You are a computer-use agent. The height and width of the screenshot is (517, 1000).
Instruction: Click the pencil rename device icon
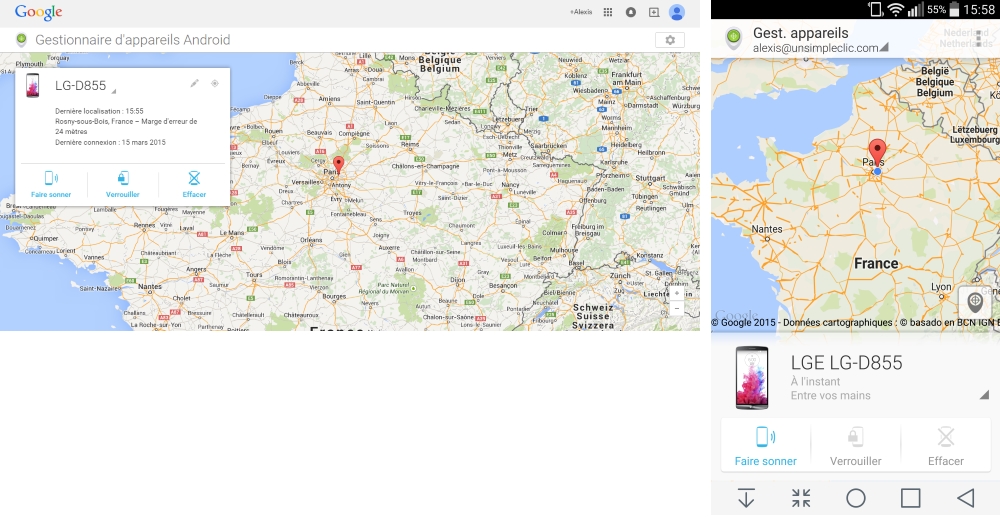coord(195,84)
